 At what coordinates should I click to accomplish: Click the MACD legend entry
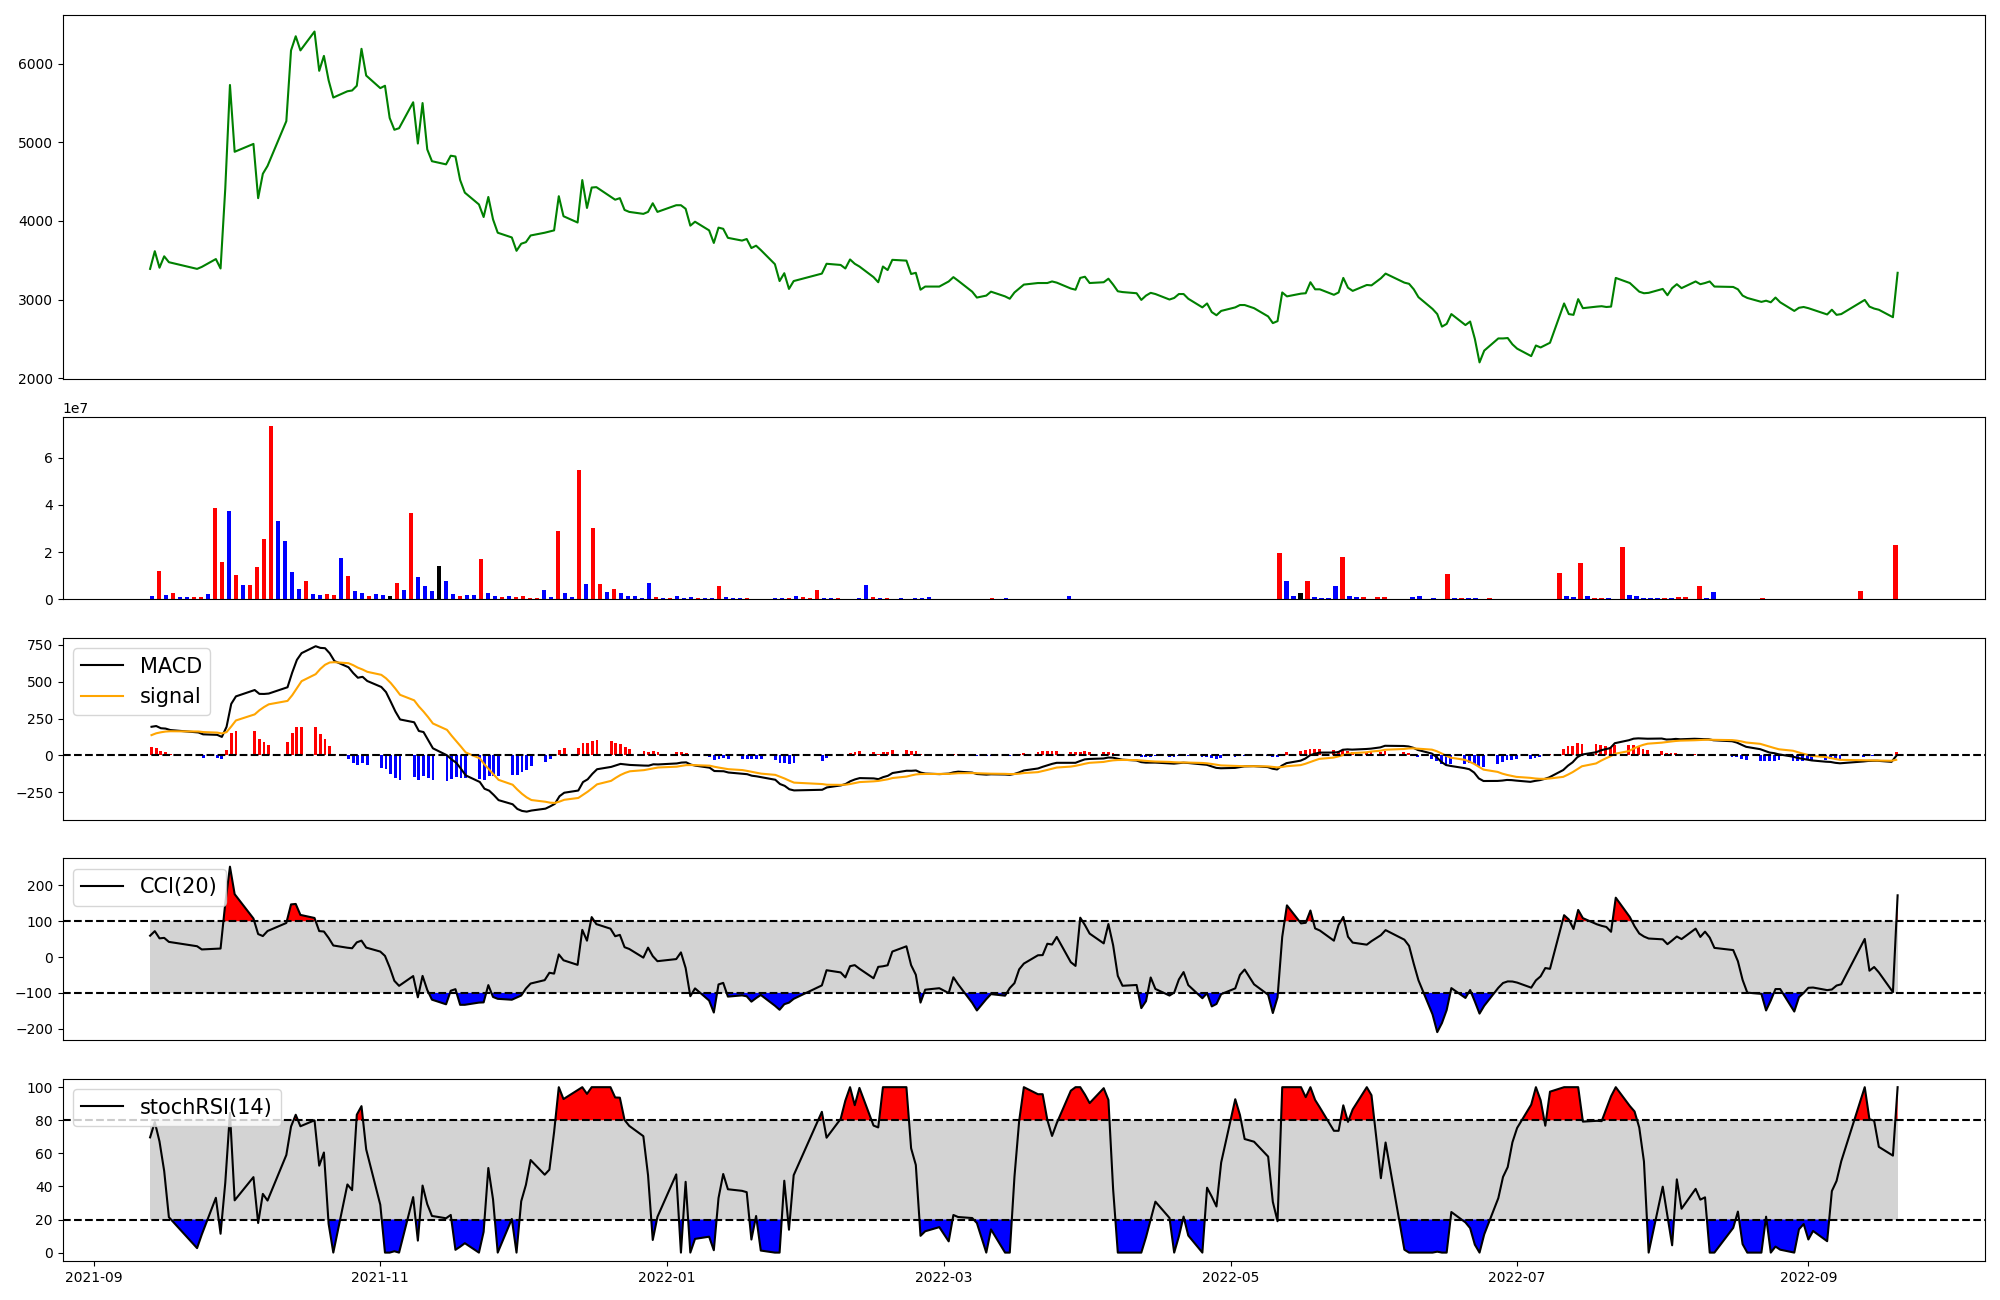tap(169, 666)
